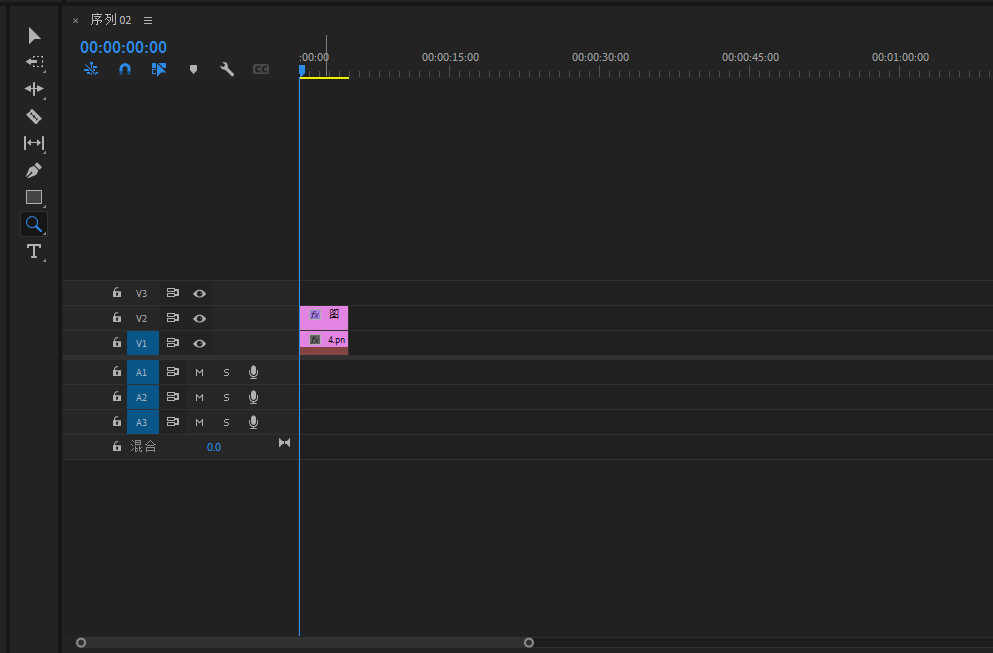Toggle Snap in the timeline

(x=125, y=70)
